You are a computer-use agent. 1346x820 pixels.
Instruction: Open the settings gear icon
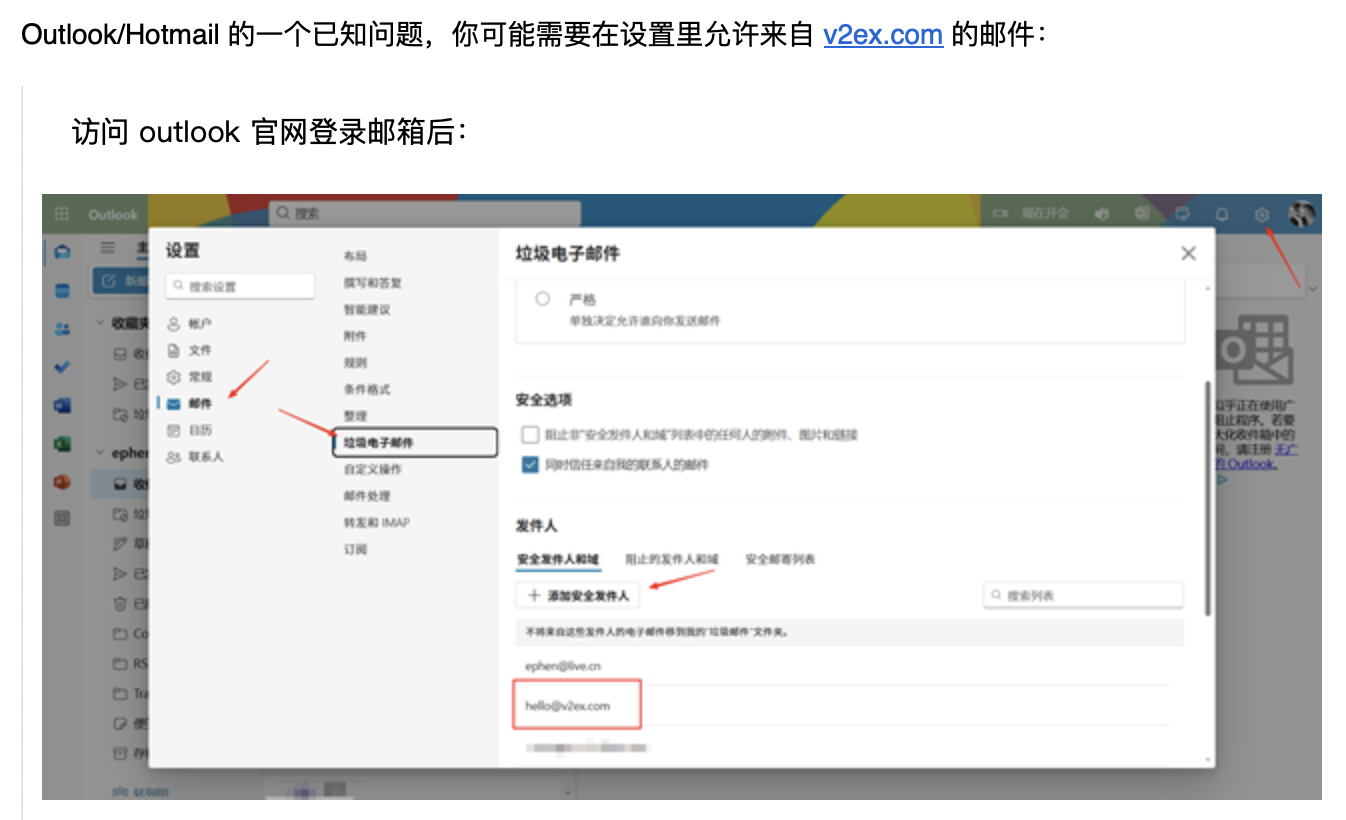click(x=1262, y=214)
